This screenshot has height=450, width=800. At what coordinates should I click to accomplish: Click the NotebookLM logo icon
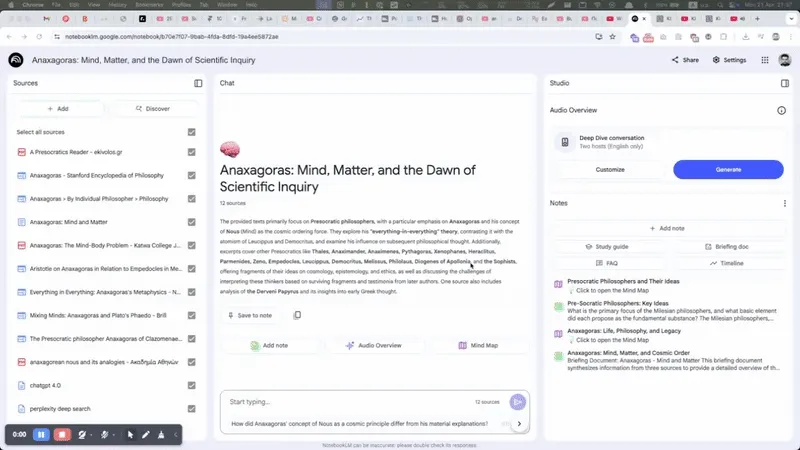coord(16,60)
